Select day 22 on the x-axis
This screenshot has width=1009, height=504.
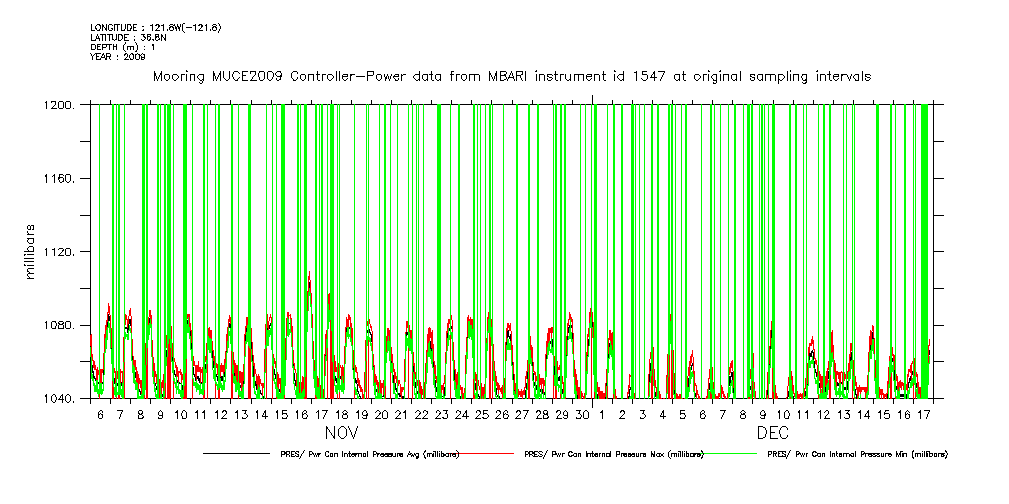[421, 414]
